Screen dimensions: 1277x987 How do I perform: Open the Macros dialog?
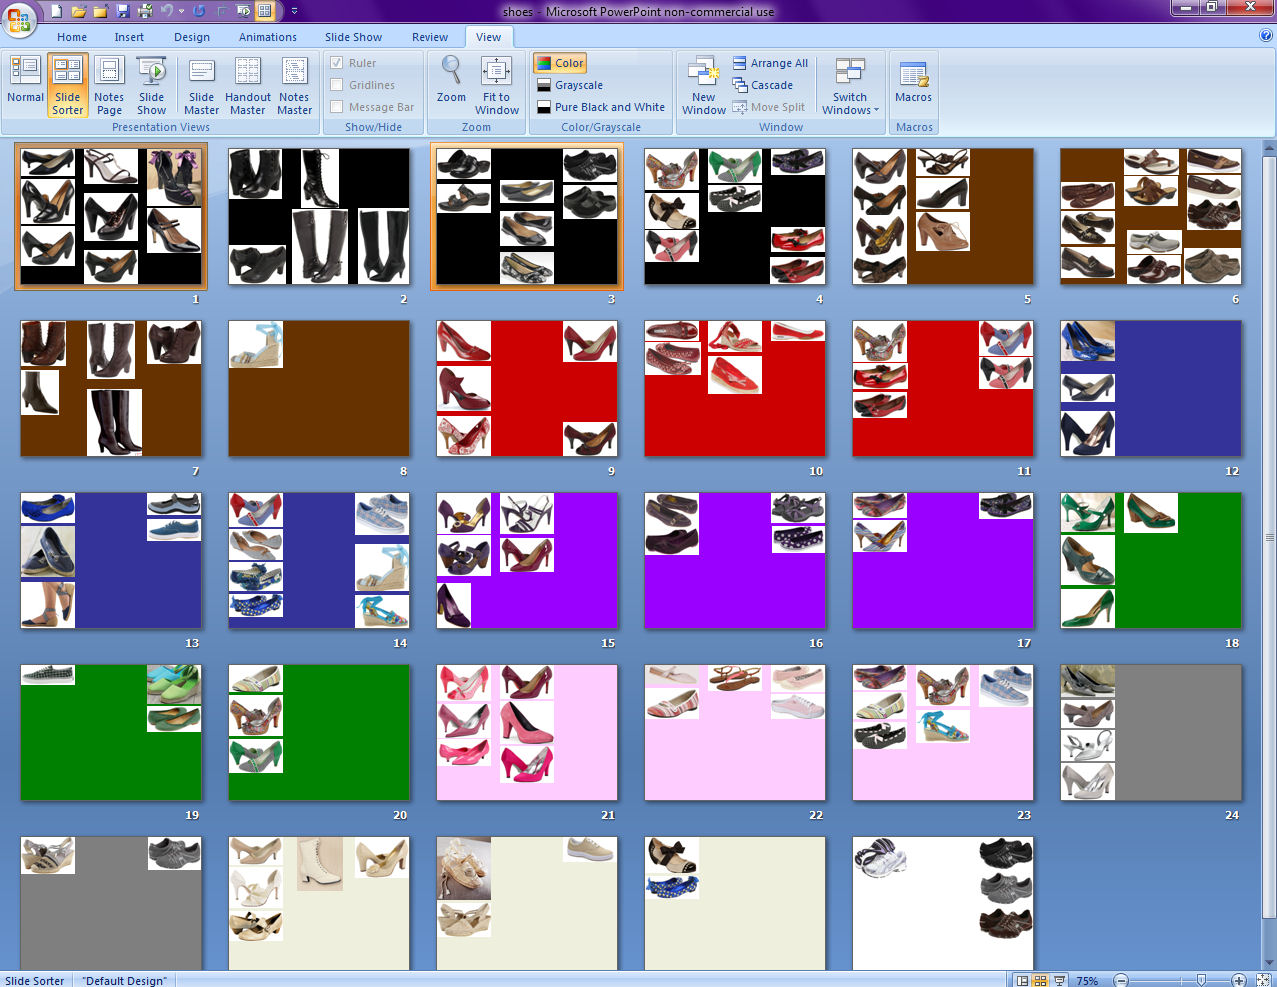[x=913, y=82]
